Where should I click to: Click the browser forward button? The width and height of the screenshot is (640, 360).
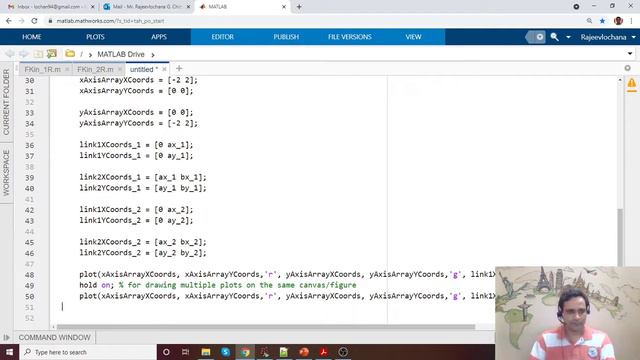pos(22,21)
